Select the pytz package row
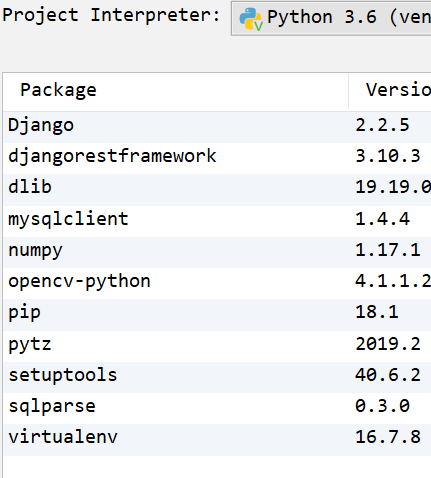Screen dimensions: 431x478 coord(217,346)
